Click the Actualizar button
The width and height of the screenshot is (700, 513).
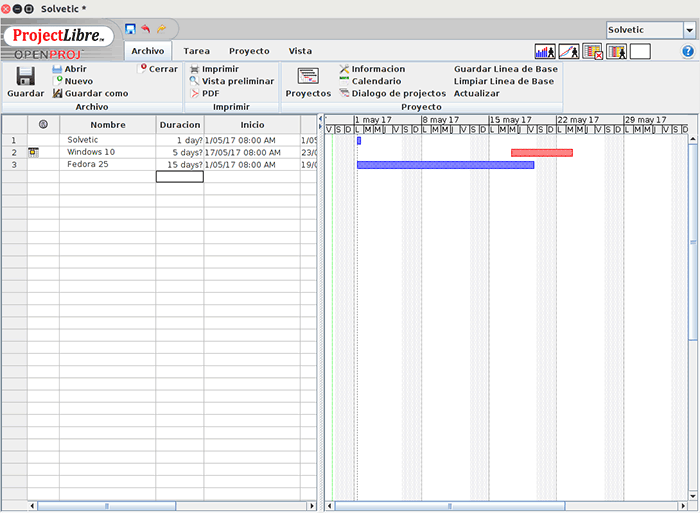476,93
